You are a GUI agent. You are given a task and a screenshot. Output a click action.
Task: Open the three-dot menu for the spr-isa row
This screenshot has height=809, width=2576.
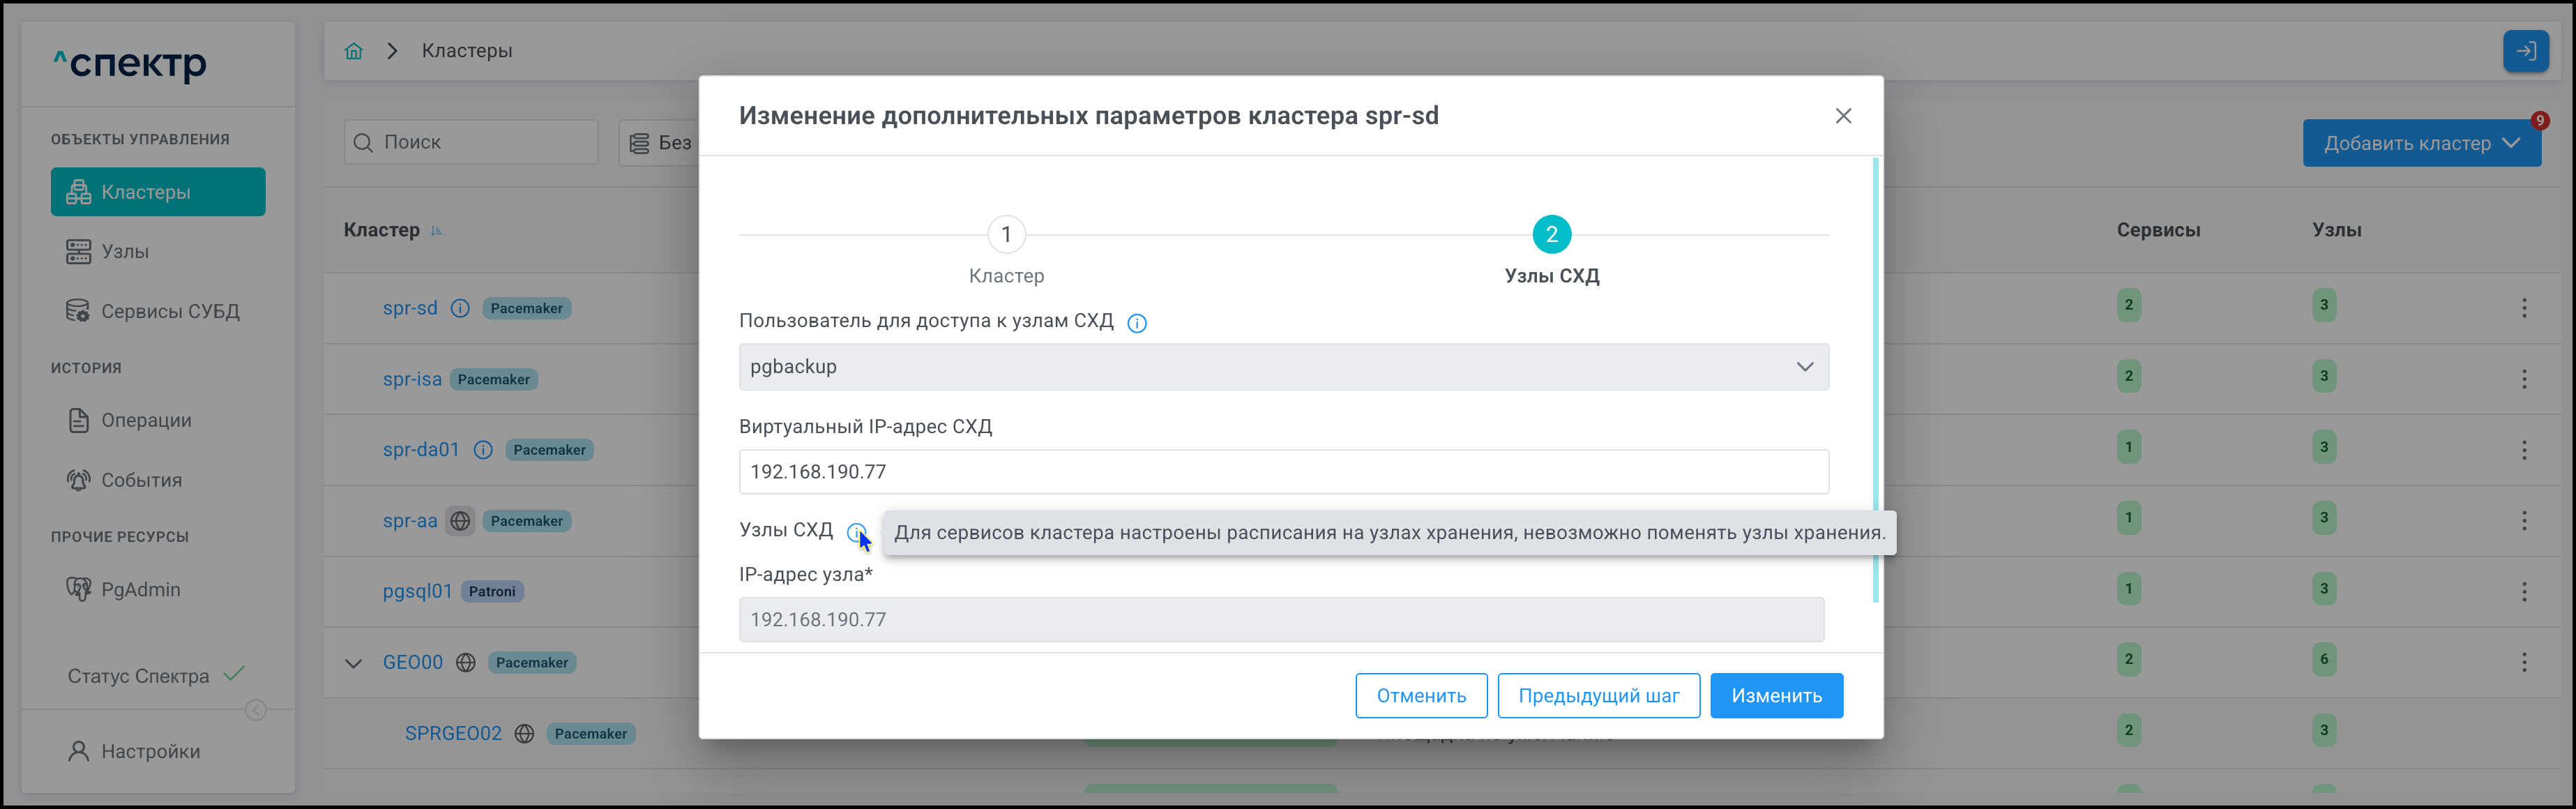[2523, 379]
